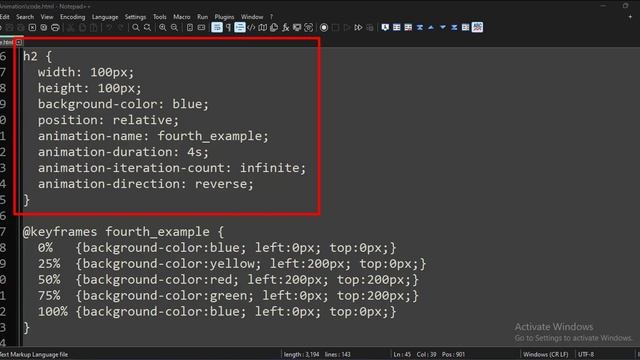The width and height of the screenshot is (640, 360).
Task: Close the html file tab
Action: point(19,42)
